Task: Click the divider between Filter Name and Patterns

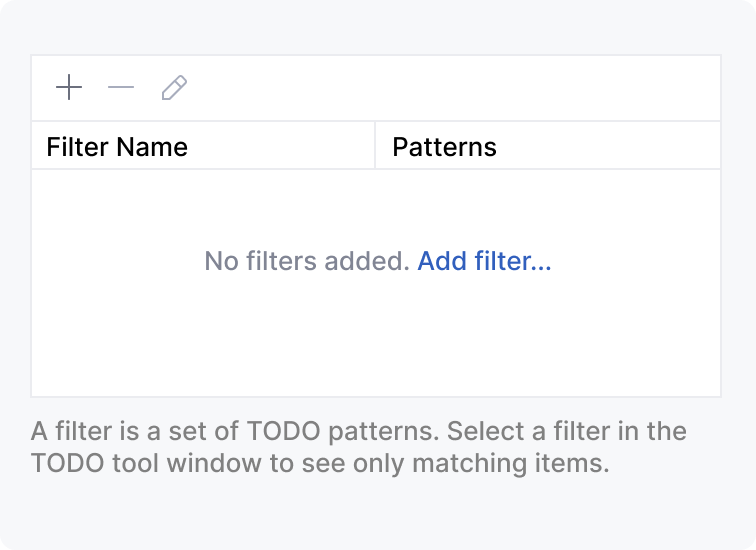Action: pos(375,146)
